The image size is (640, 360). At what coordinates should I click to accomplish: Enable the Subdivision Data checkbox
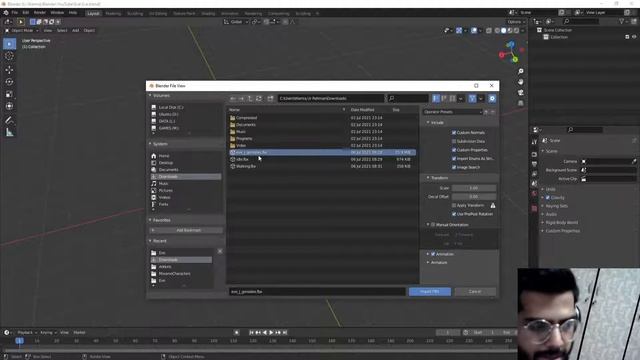pos(454,141)
